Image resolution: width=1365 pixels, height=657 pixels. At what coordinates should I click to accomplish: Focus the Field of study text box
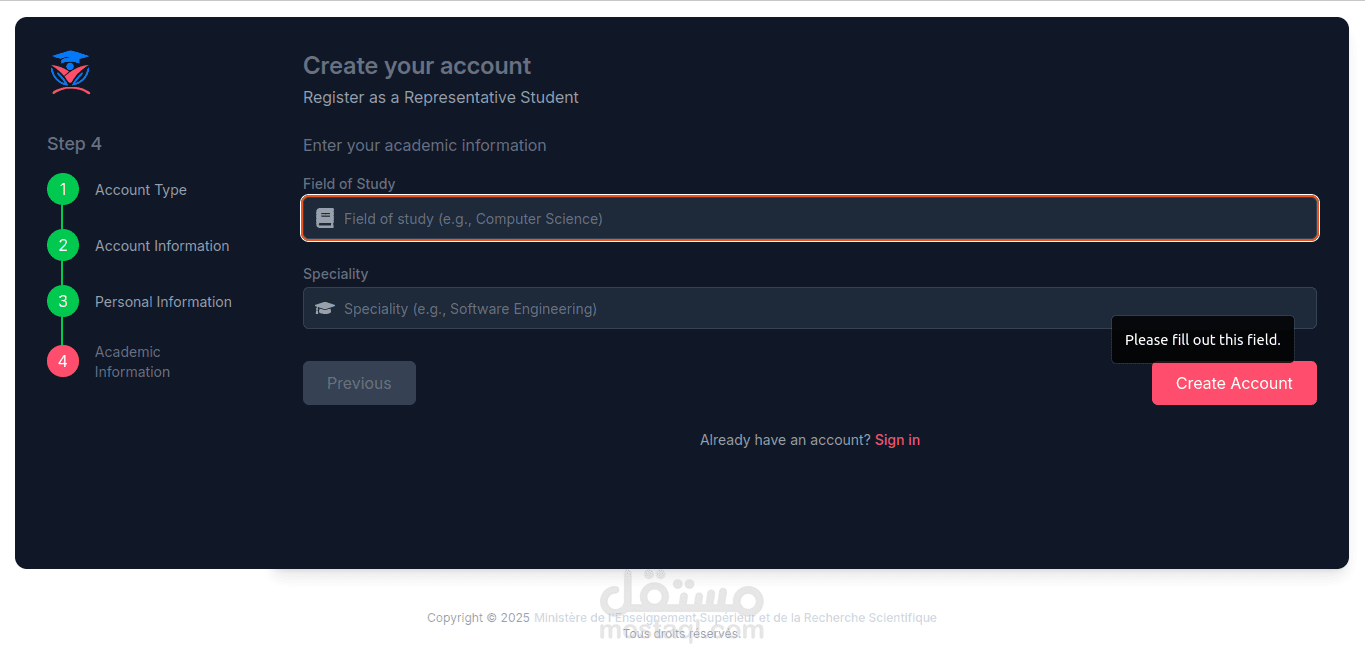point(810,218)
